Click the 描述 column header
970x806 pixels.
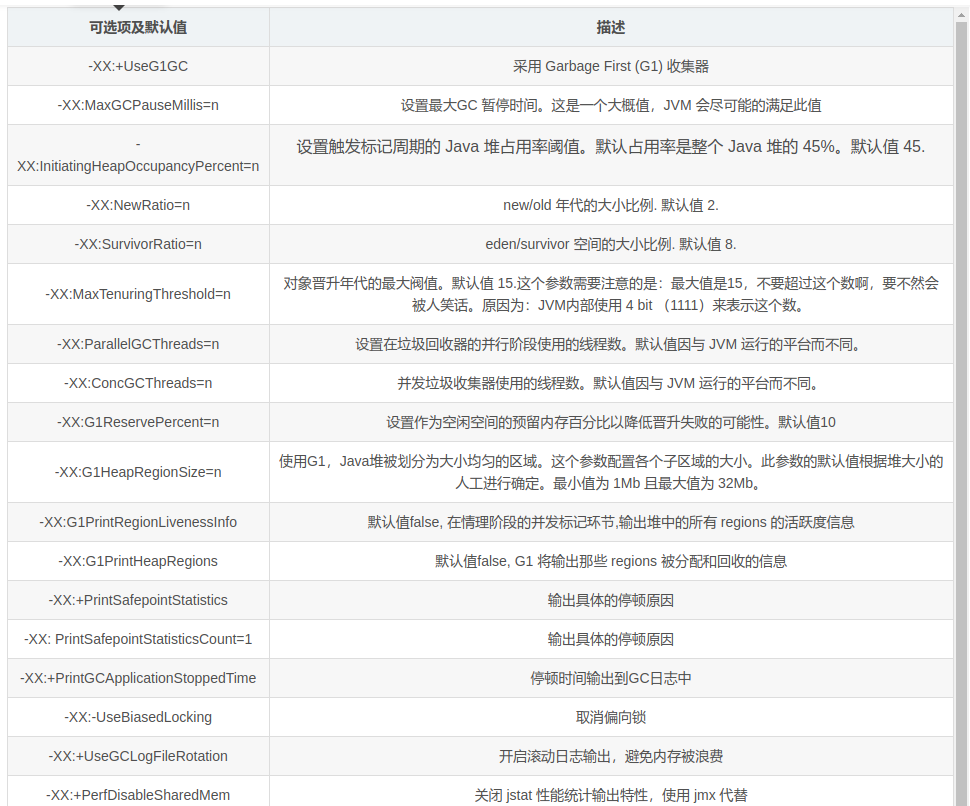(x=610, y=28)
